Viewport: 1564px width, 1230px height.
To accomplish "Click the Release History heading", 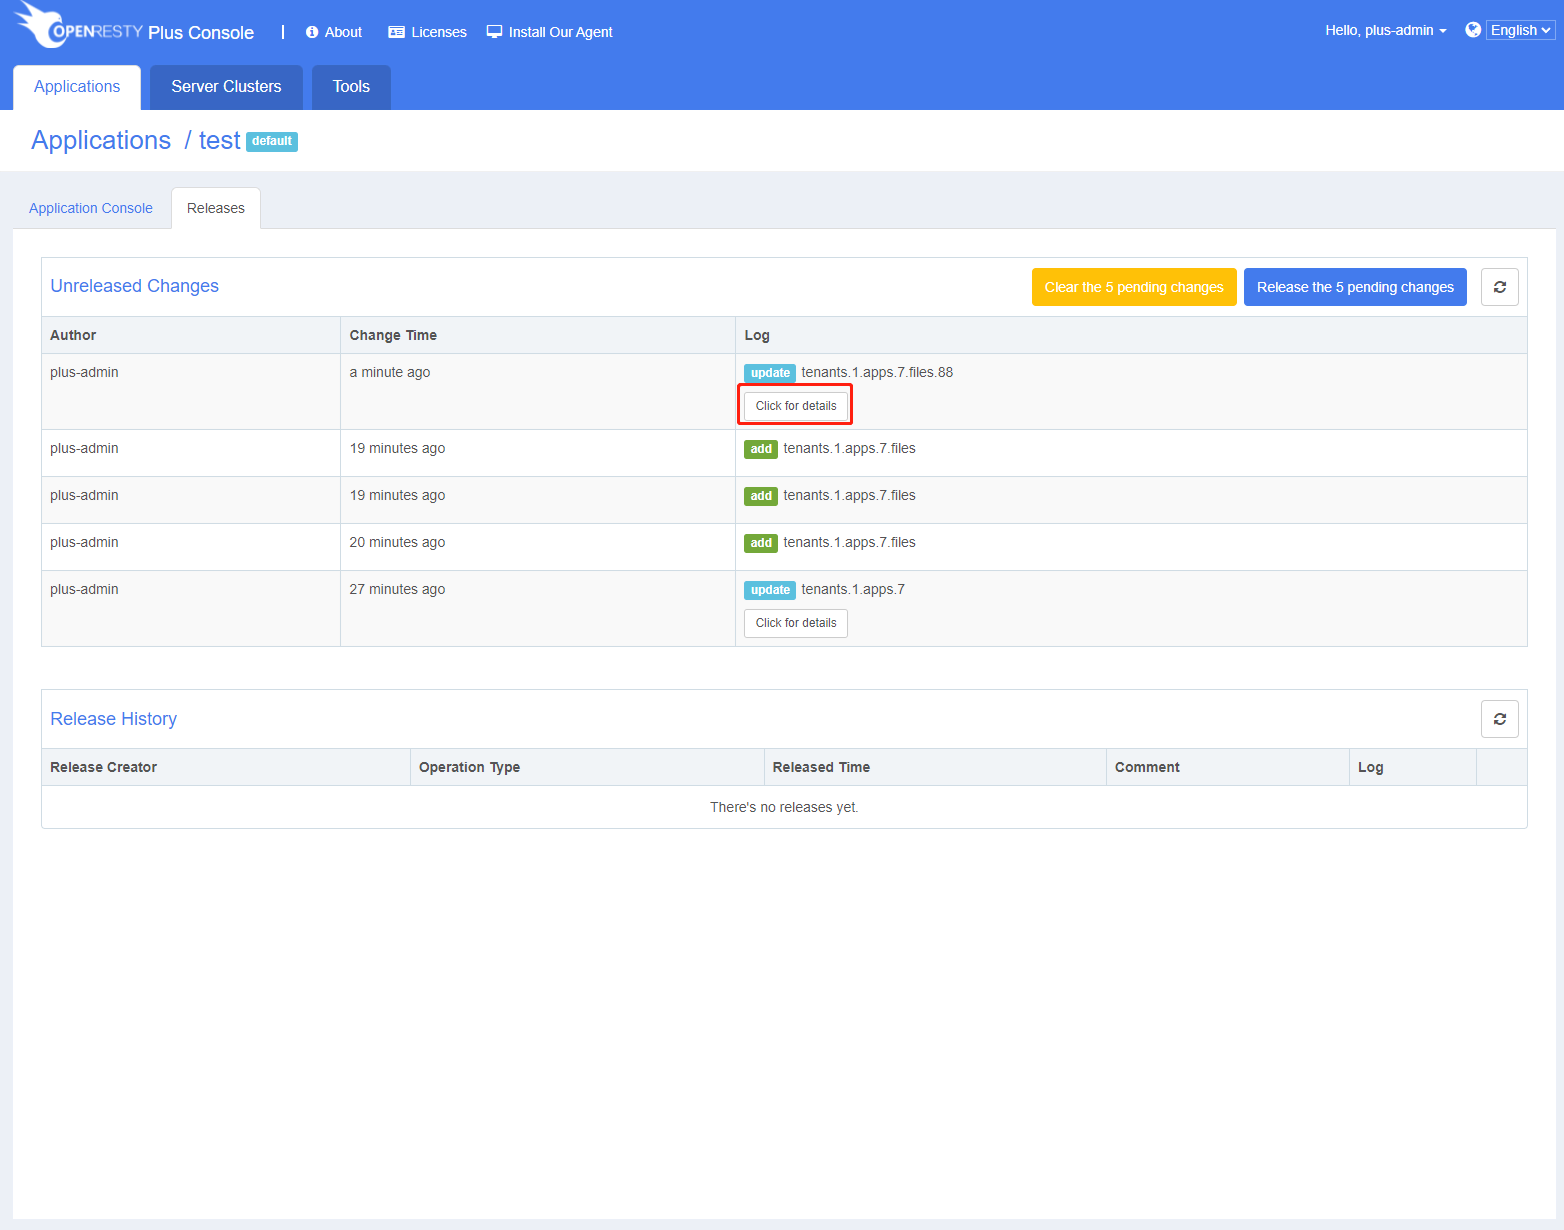I will coord(113,719).
